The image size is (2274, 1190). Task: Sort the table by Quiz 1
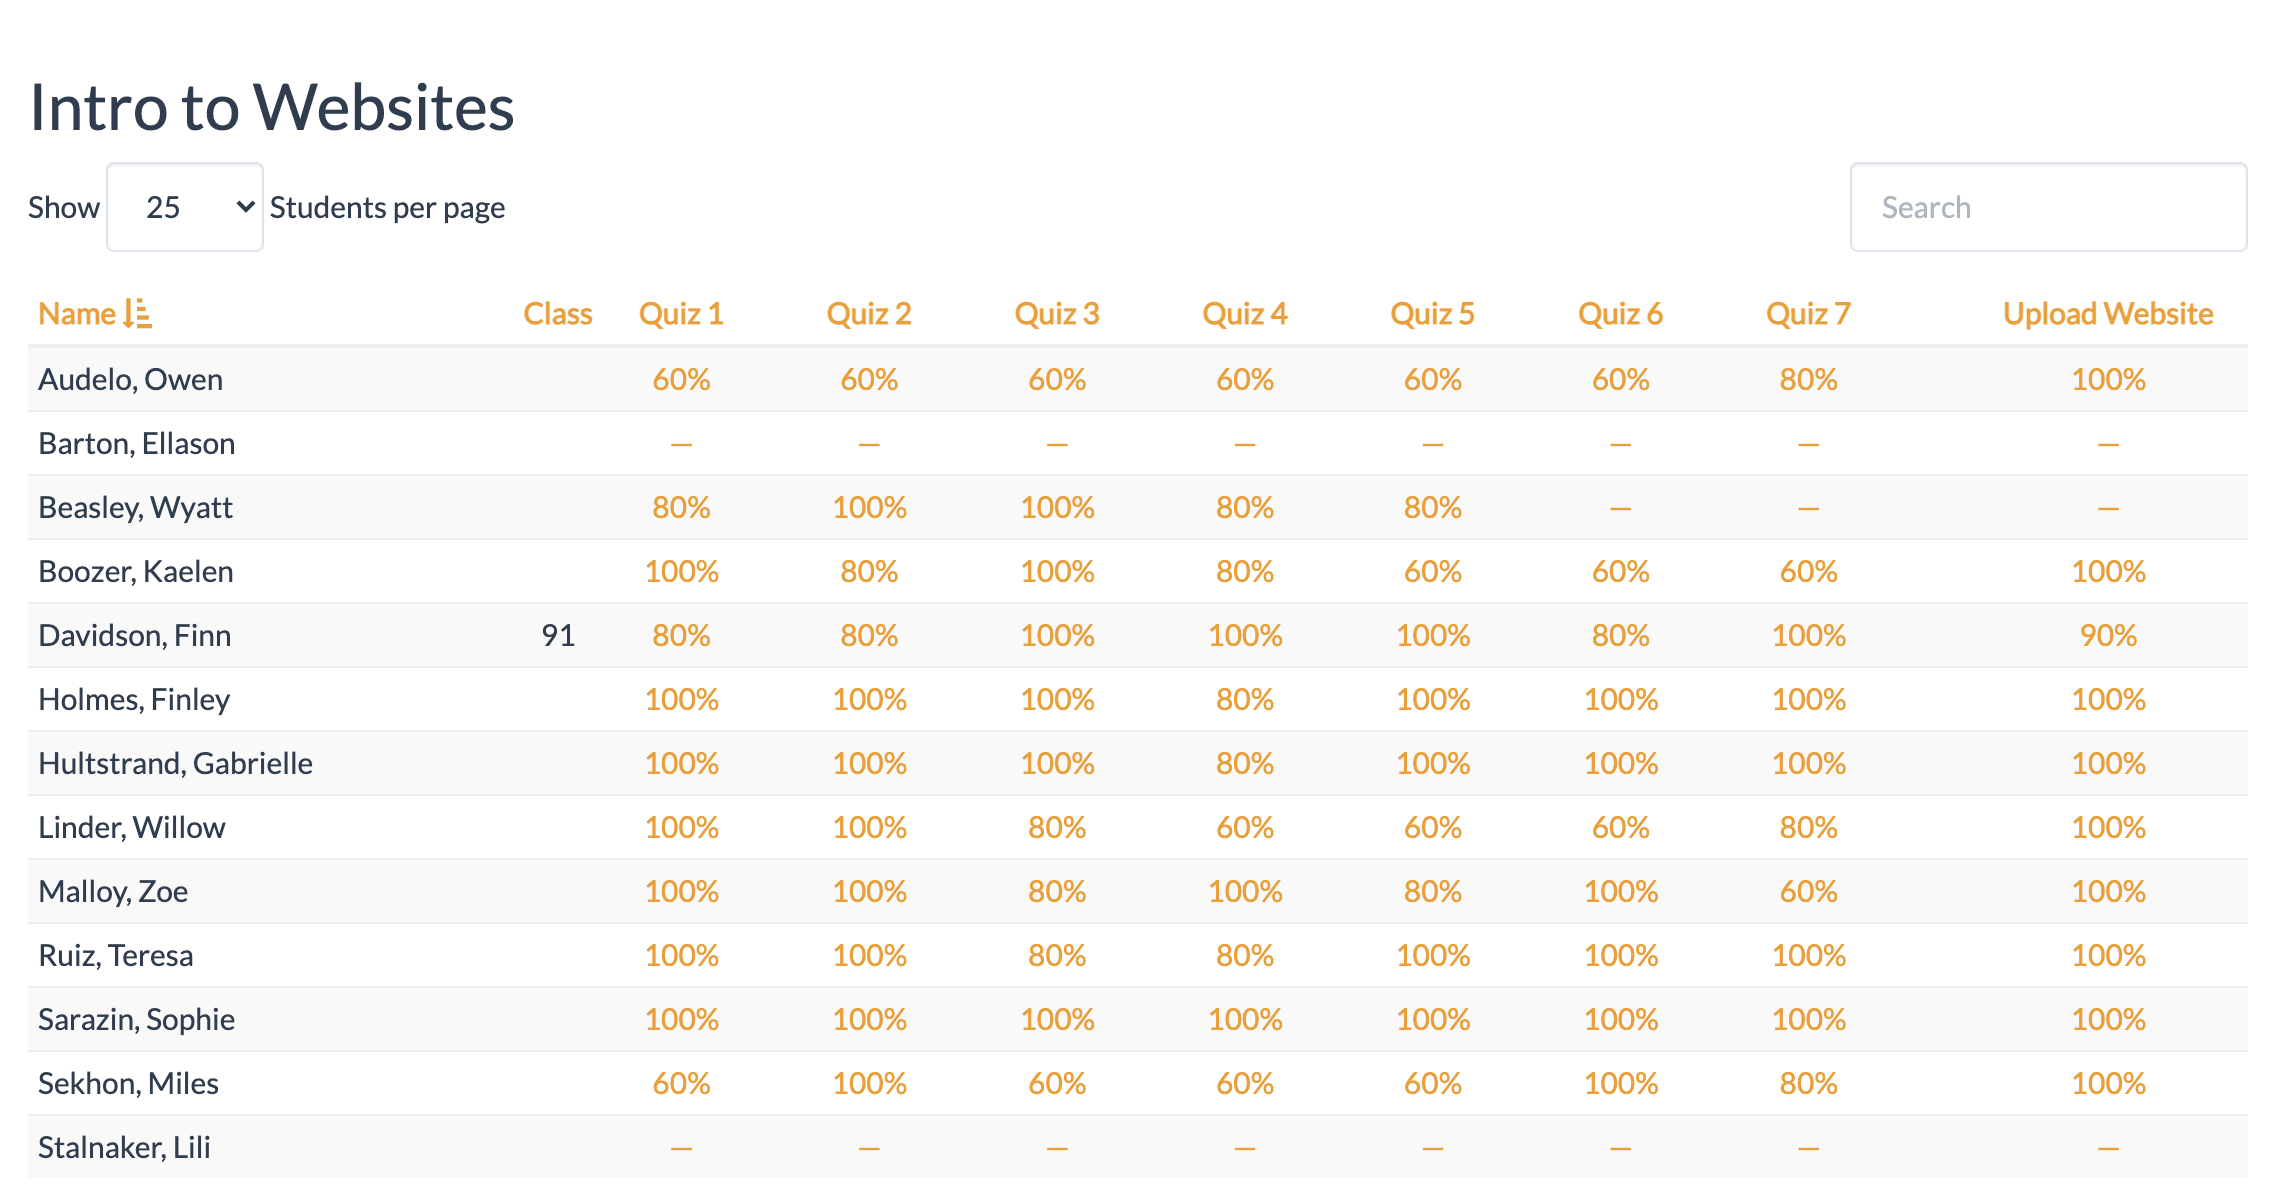(681, 314)
